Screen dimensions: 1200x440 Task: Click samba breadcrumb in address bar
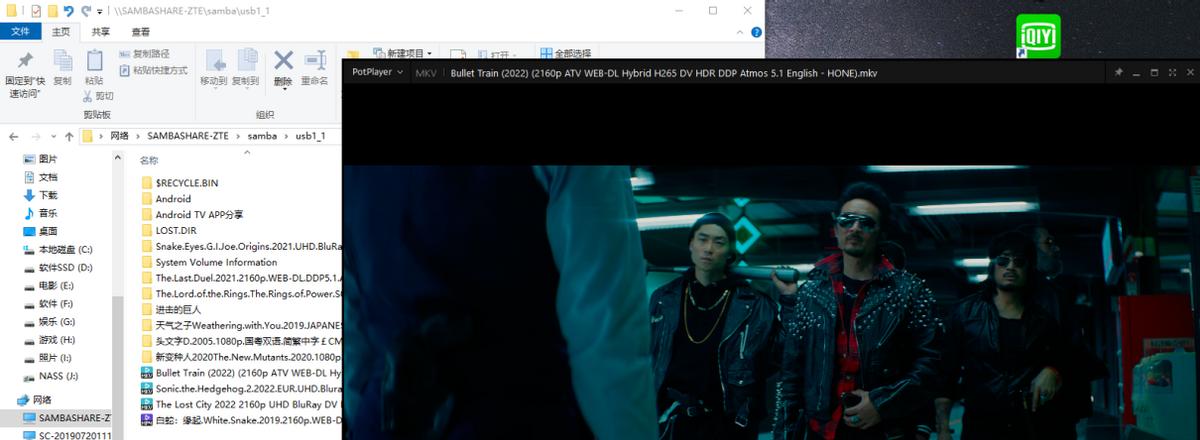tap(262, 135)
